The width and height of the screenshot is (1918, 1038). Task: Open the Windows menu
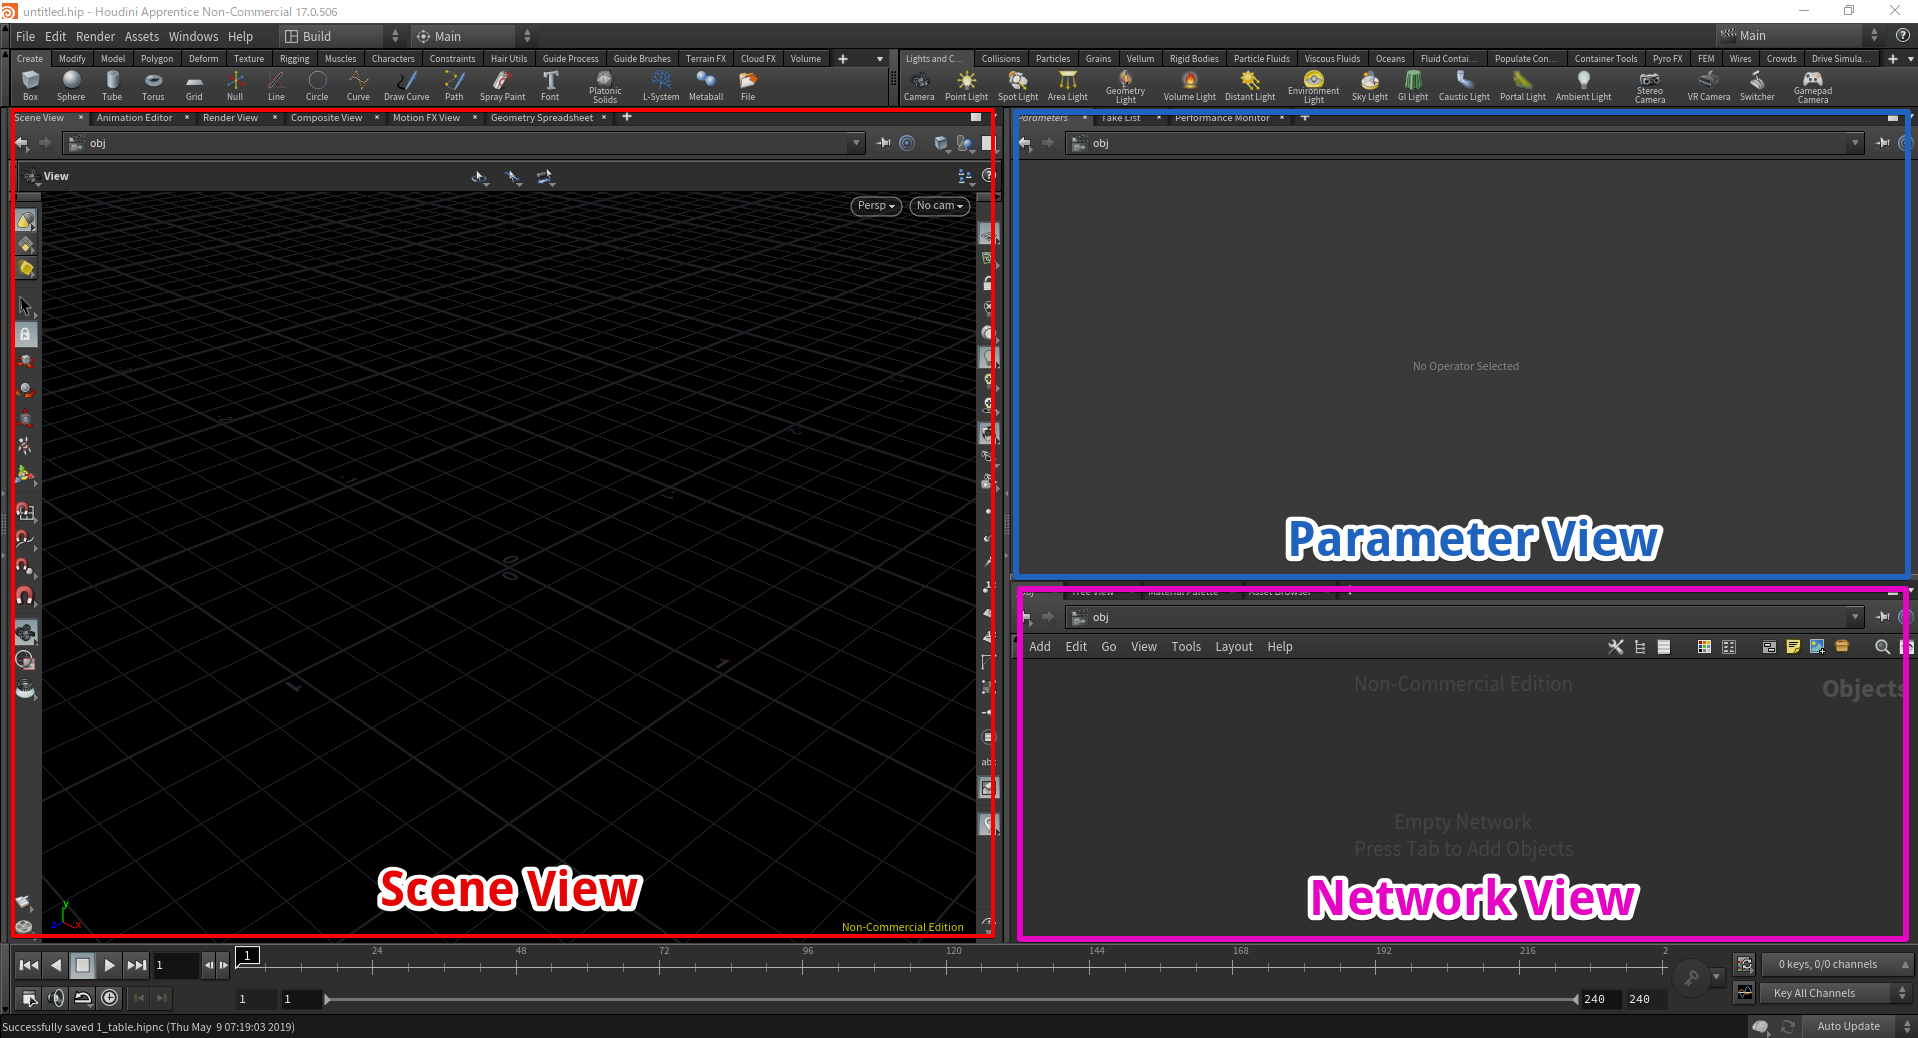(193, 36)
